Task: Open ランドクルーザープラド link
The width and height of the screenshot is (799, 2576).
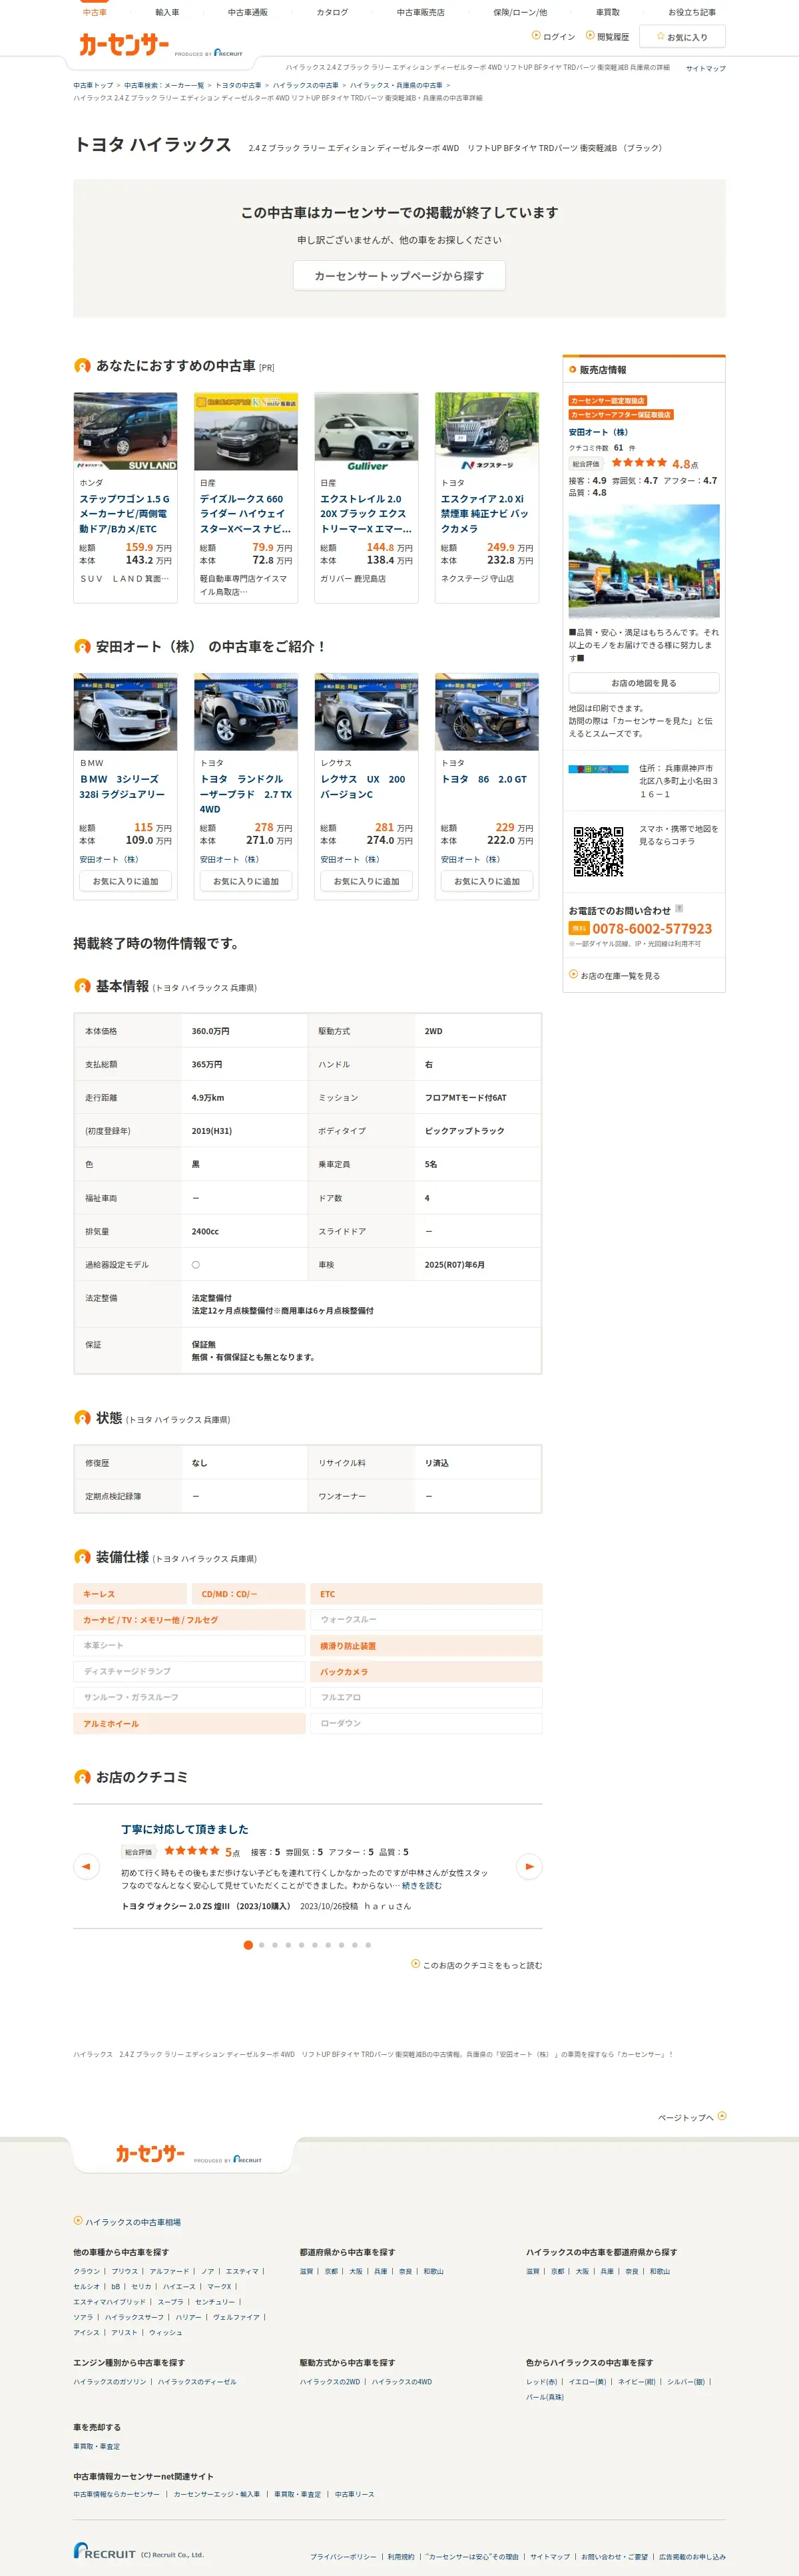Action: click(x=246, y=793)
